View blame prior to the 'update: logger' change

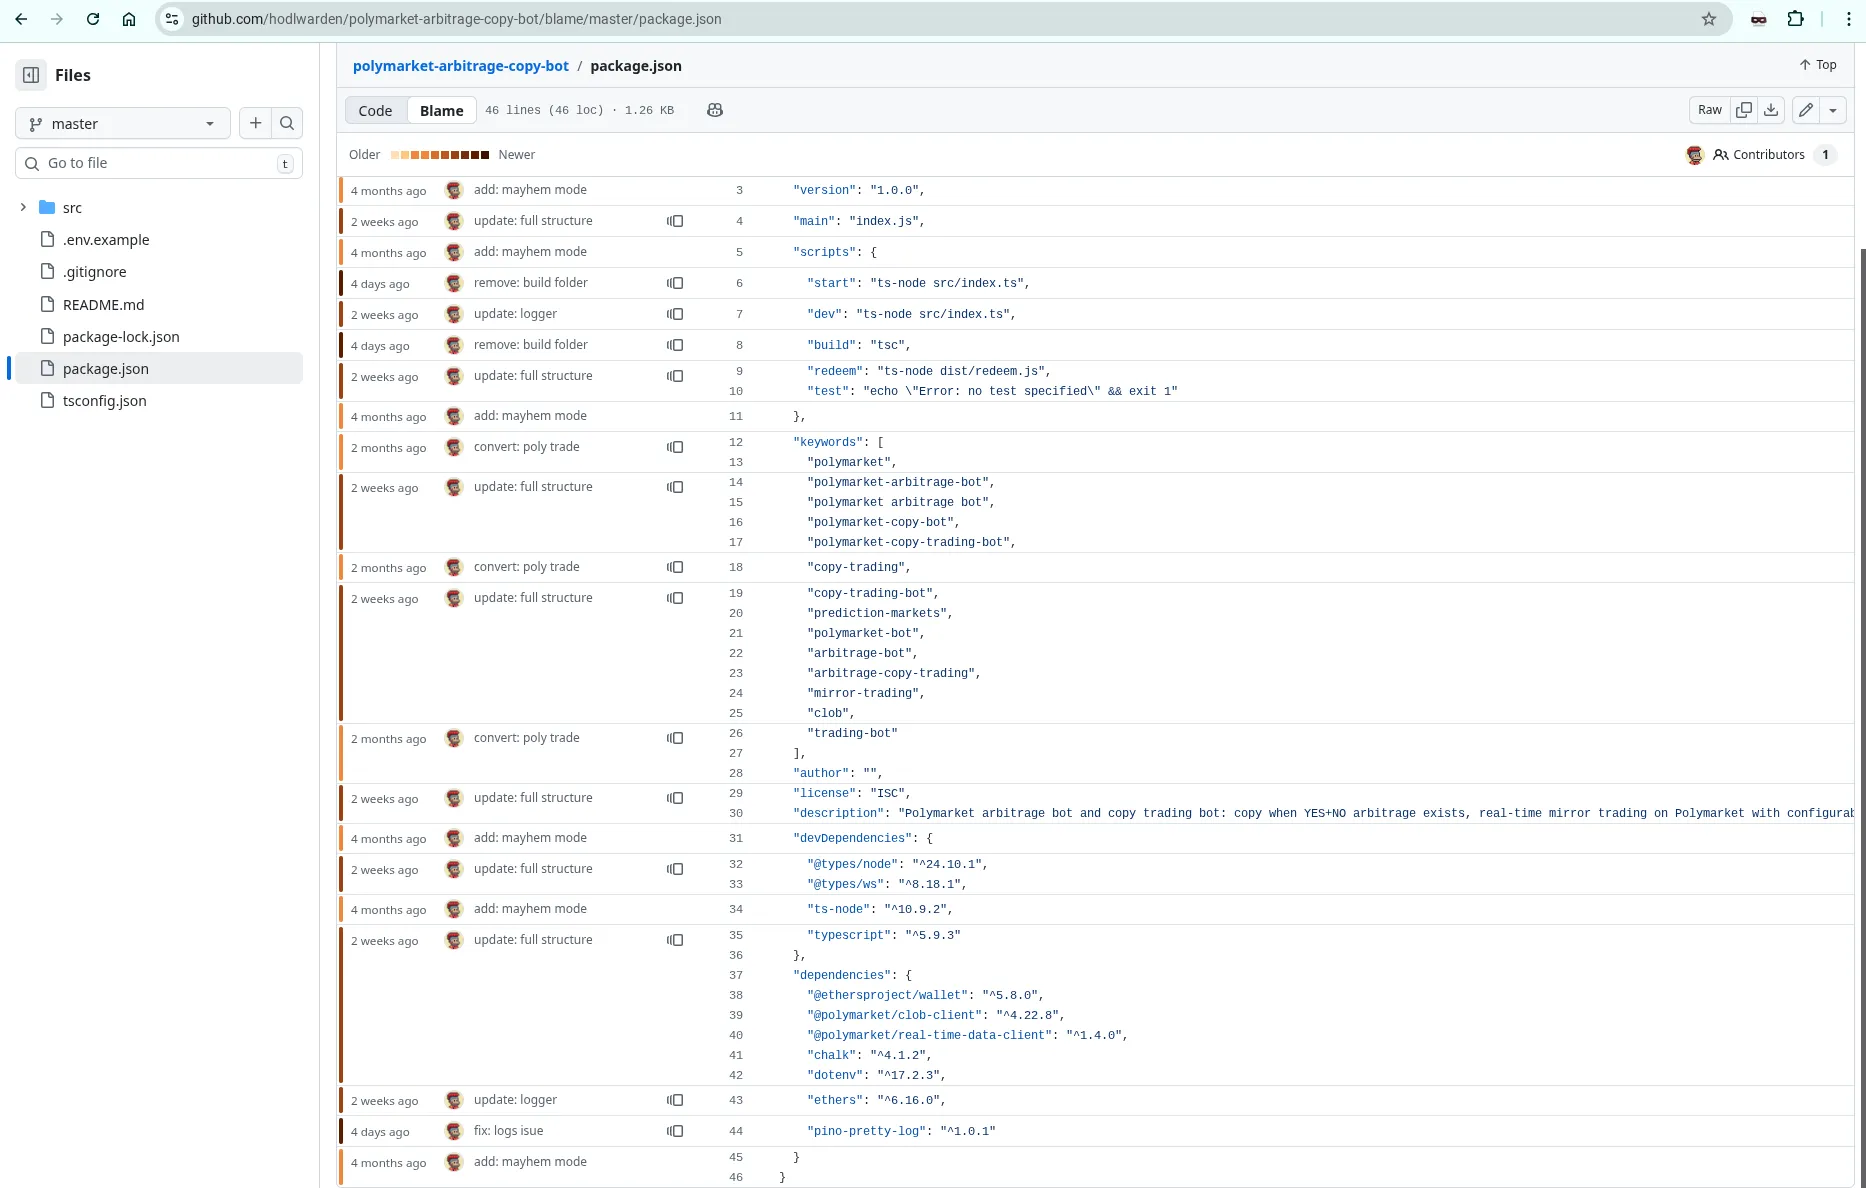676,314
